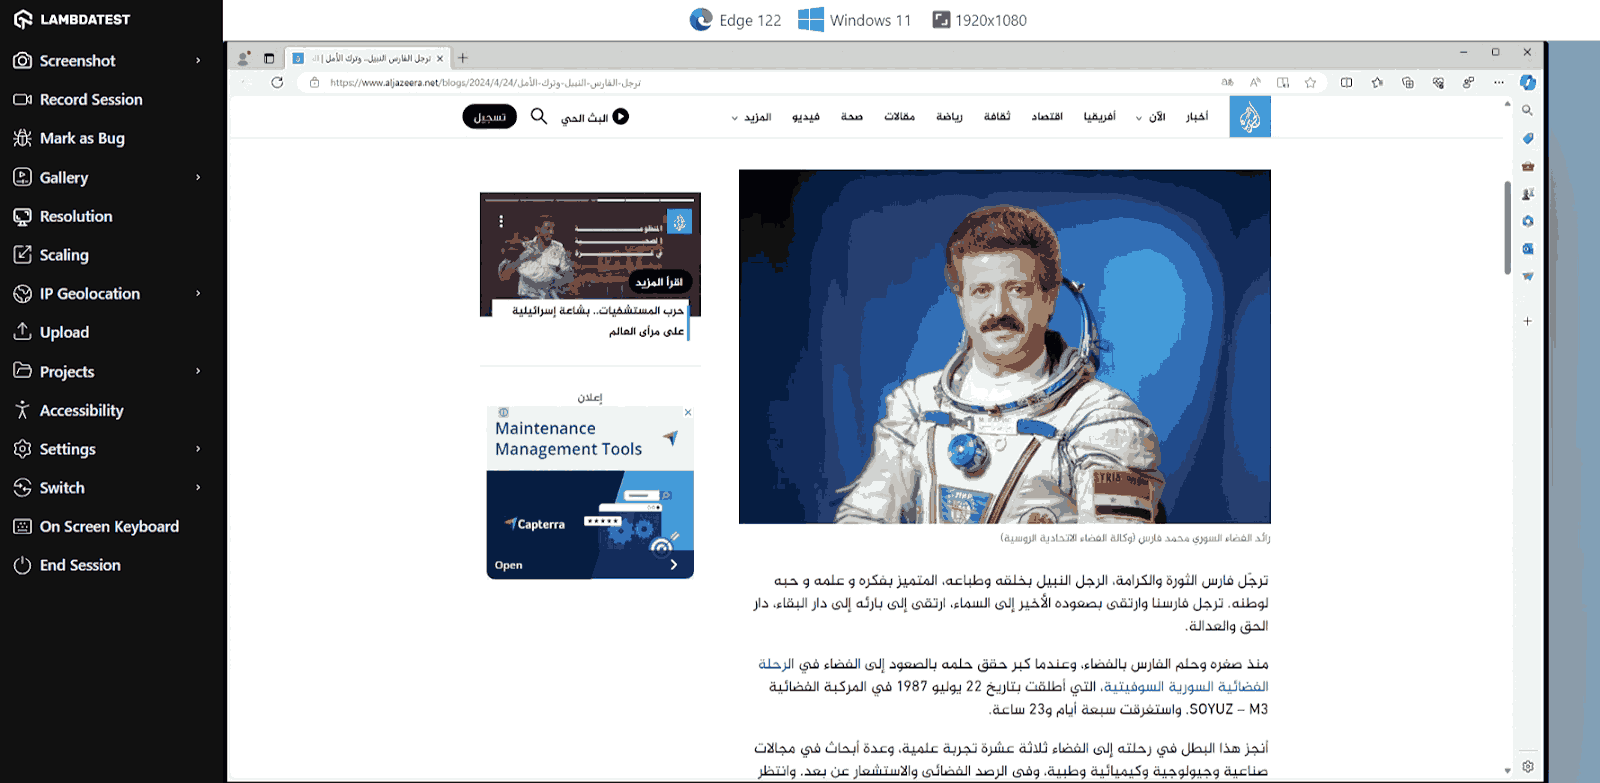Open Edge Settings and more ellipsis
The height and width of the screenshot is (783, 1600).
coord(1498,82)
